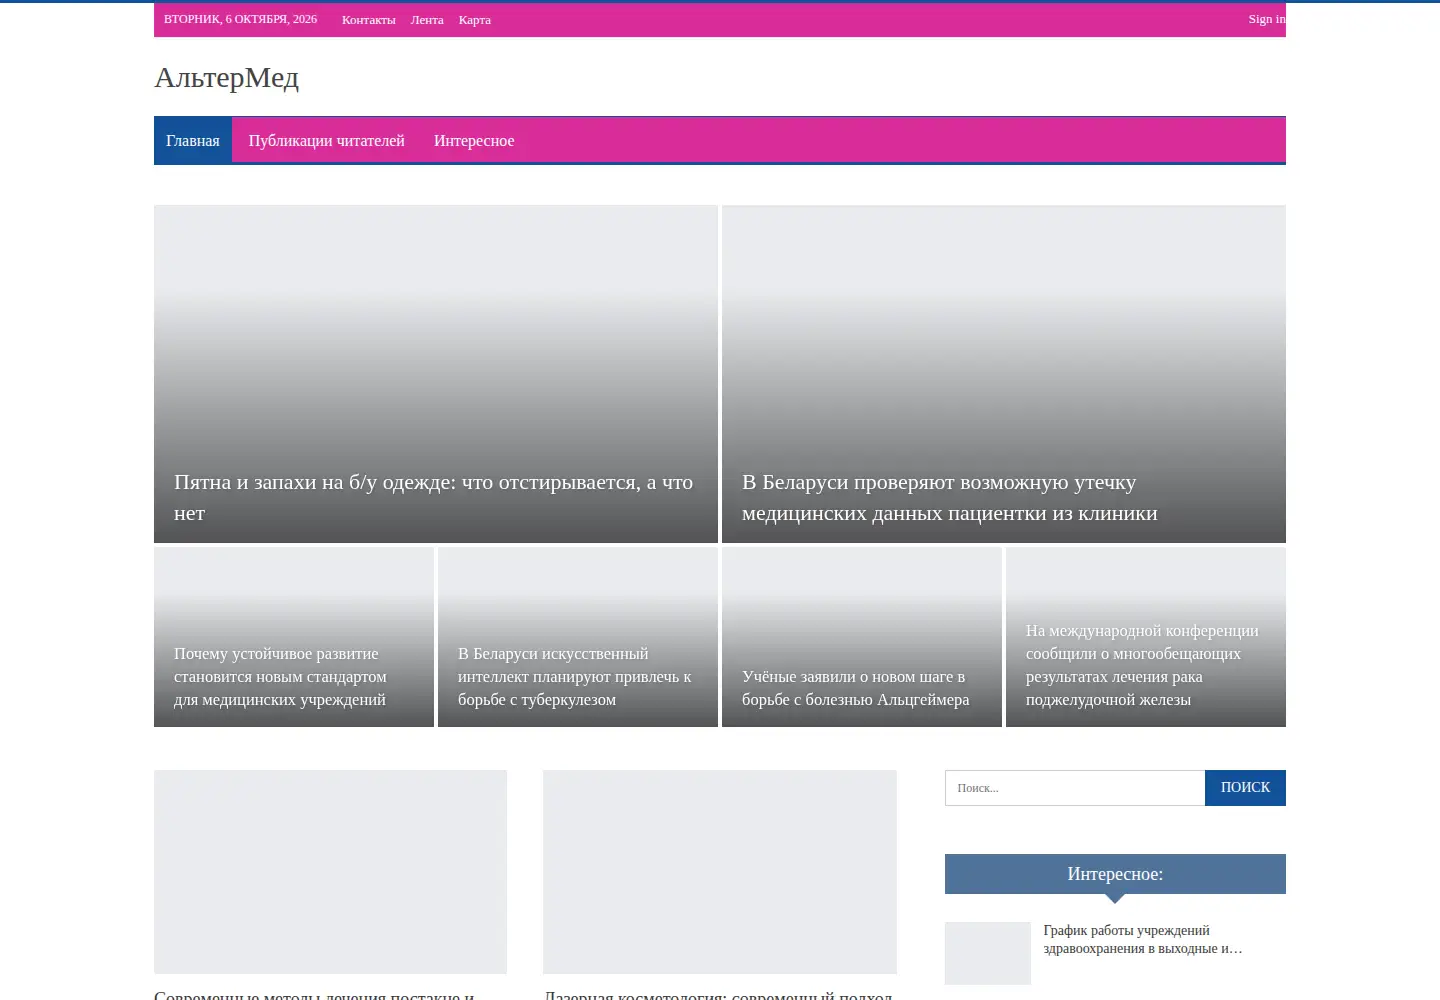Open article about болезнь Альцгеймера

click(x=856, y=688)
